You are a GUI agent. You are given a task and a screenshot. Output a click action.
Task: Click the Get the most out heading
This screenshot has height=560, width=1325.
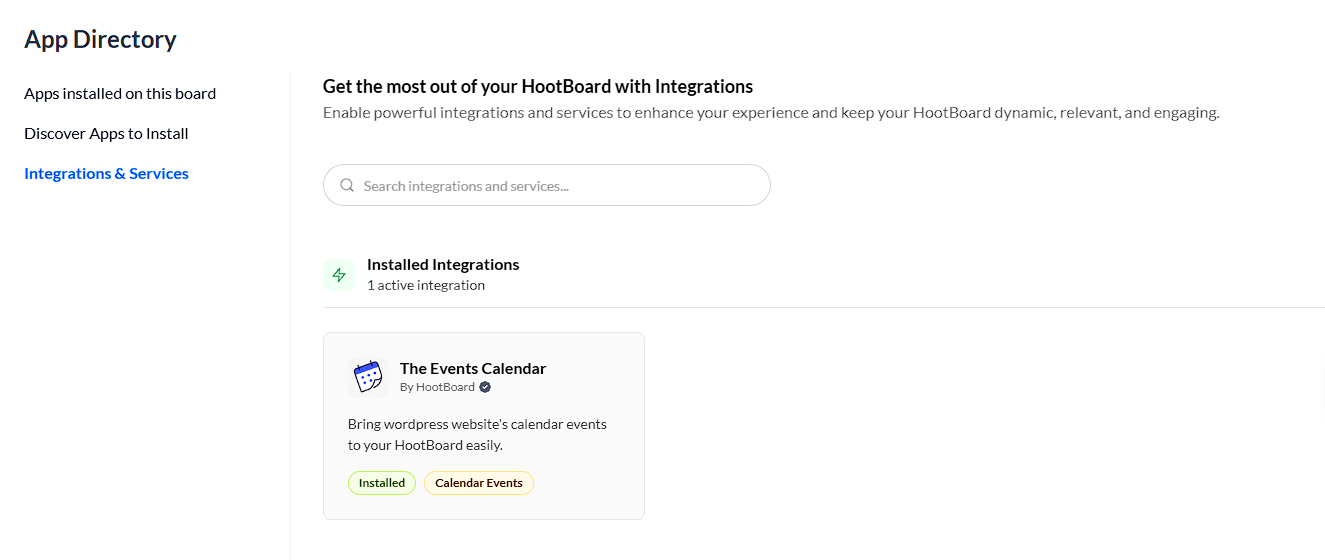[x=538, y=87]
